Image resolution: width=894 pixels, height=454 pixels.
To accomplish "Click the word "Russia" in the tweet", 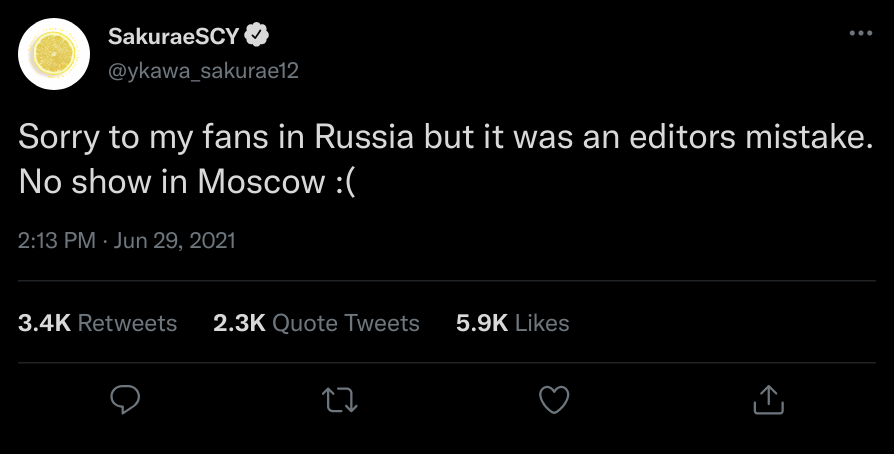I will point(364,137).
